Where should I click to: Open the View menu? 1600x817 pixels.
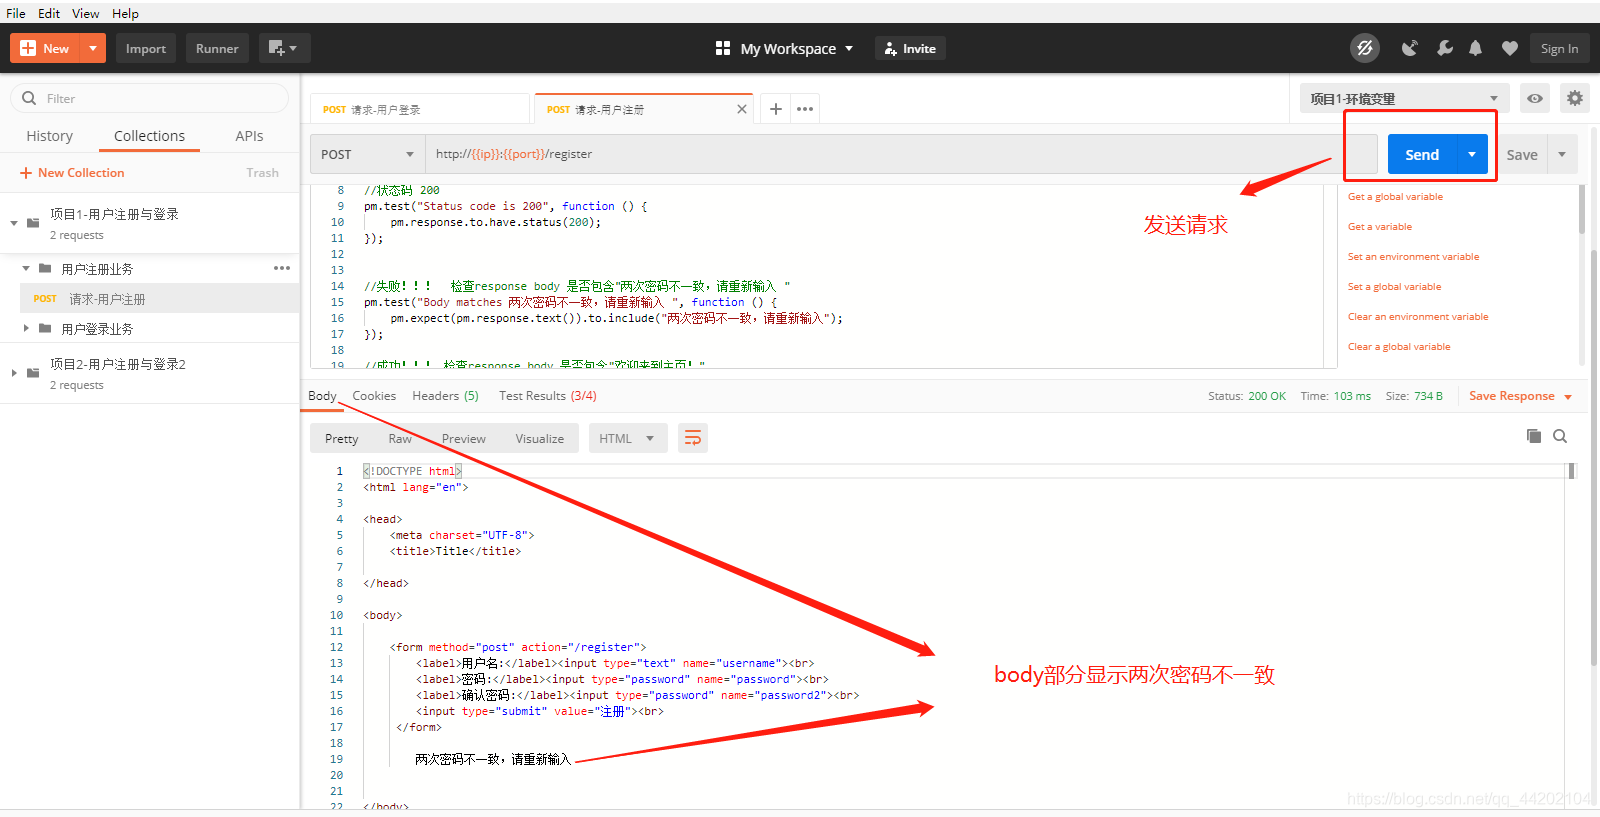(85, 13)
